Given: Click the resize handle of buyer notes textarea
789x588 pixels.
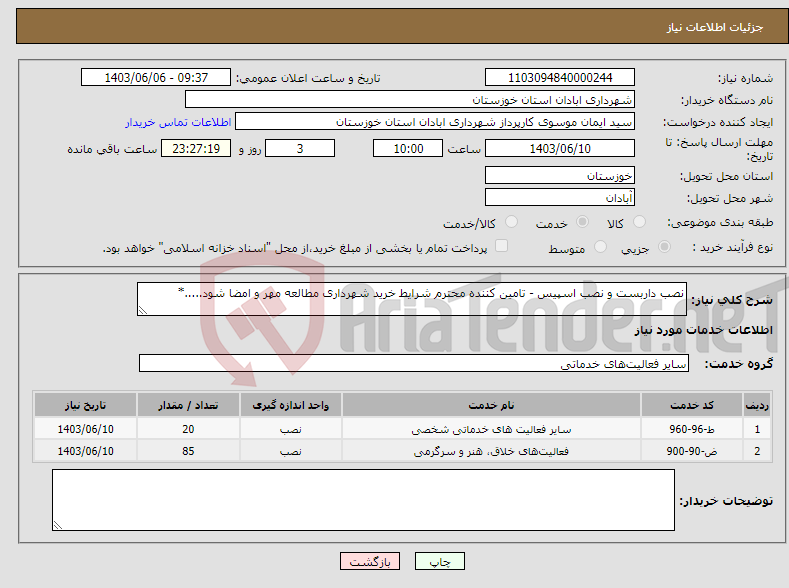Looking at the screenshot, I should tap(58, 525).
